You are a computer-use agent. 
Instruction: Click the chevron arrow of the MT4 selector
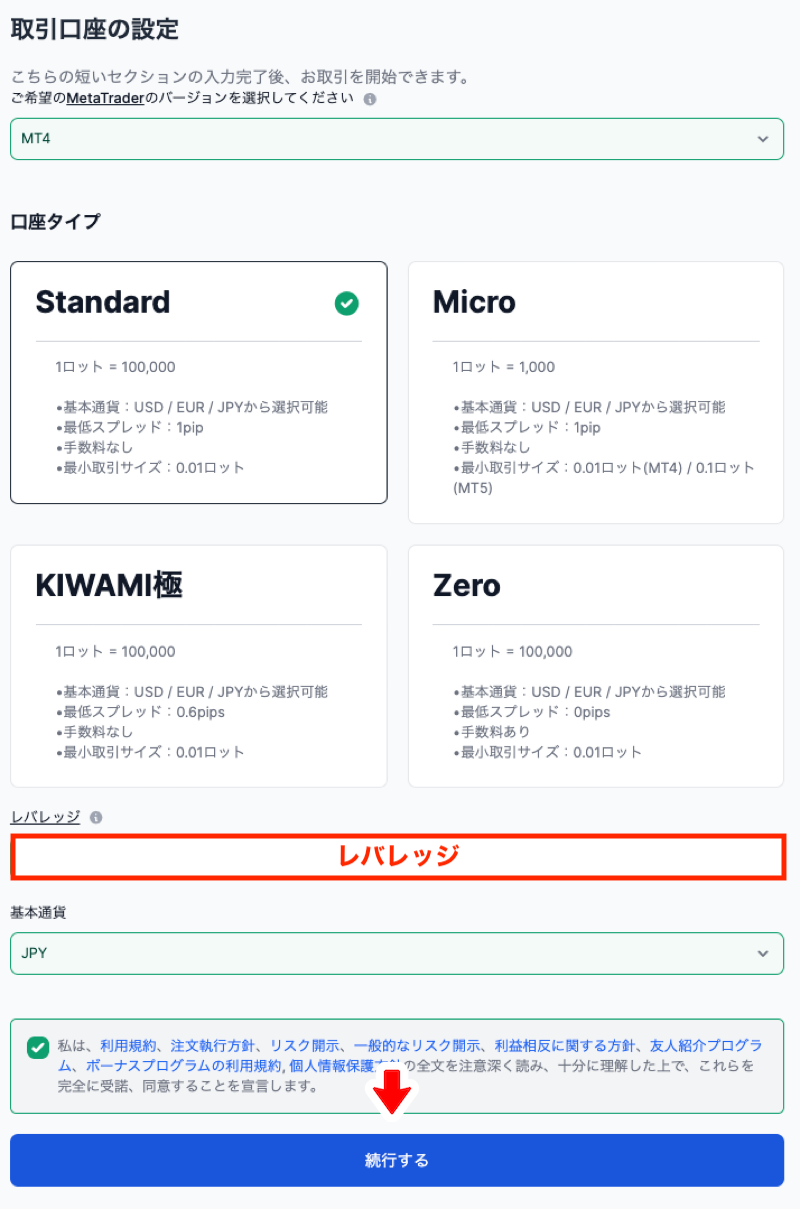tap(763, 139)
